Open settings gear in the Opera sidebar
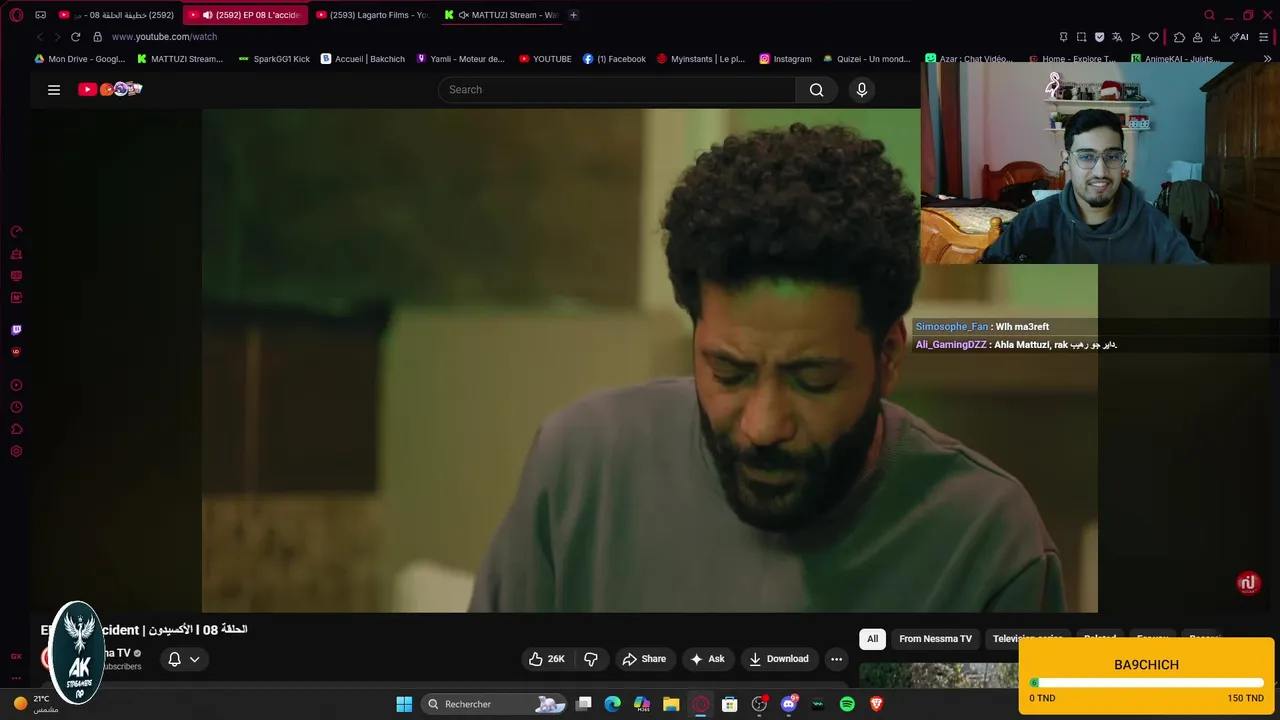Viewport: 1280px width, 720px height. click(16, 452)
